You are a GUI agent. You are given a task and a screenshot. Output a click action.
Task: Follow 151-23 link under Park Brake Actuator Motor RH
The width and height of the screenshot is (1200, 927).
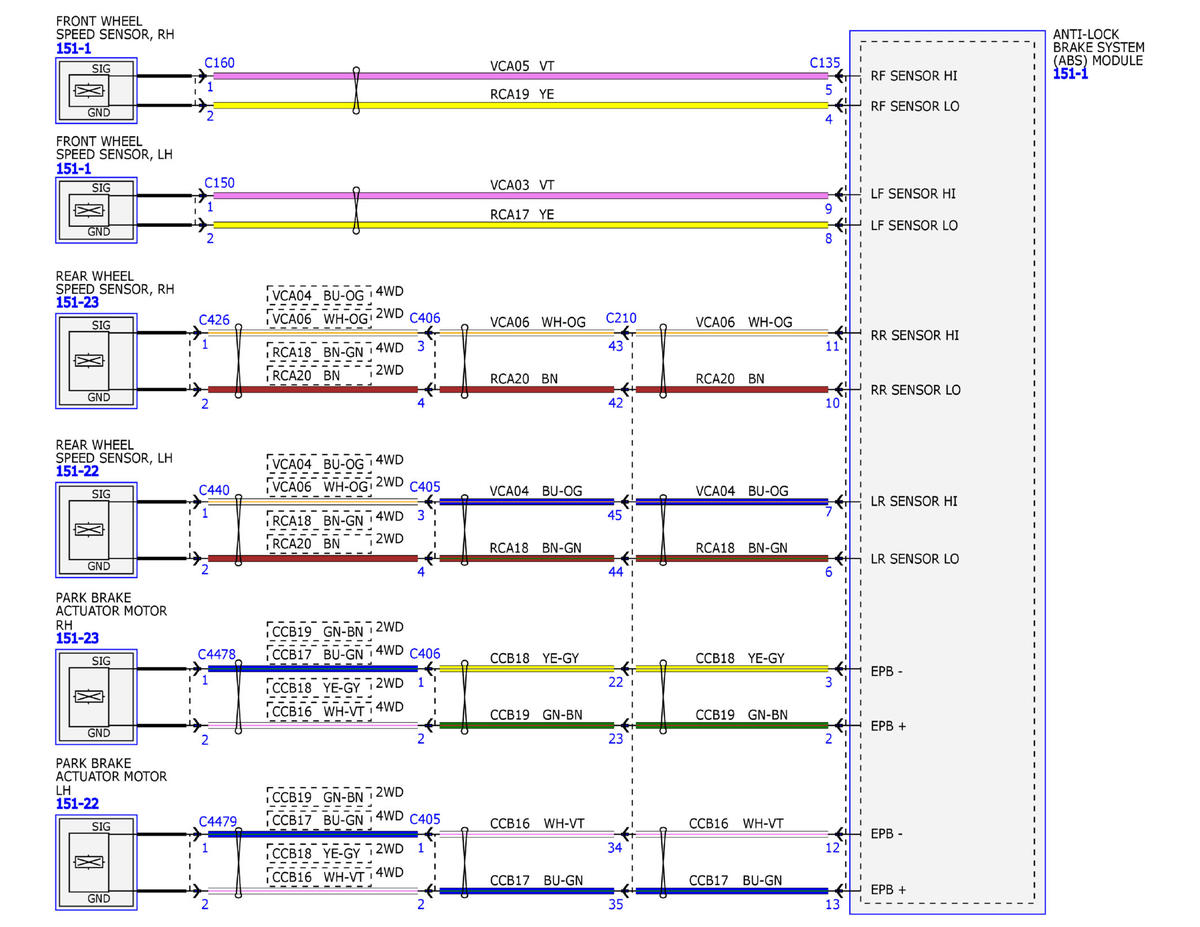(78, 638)
